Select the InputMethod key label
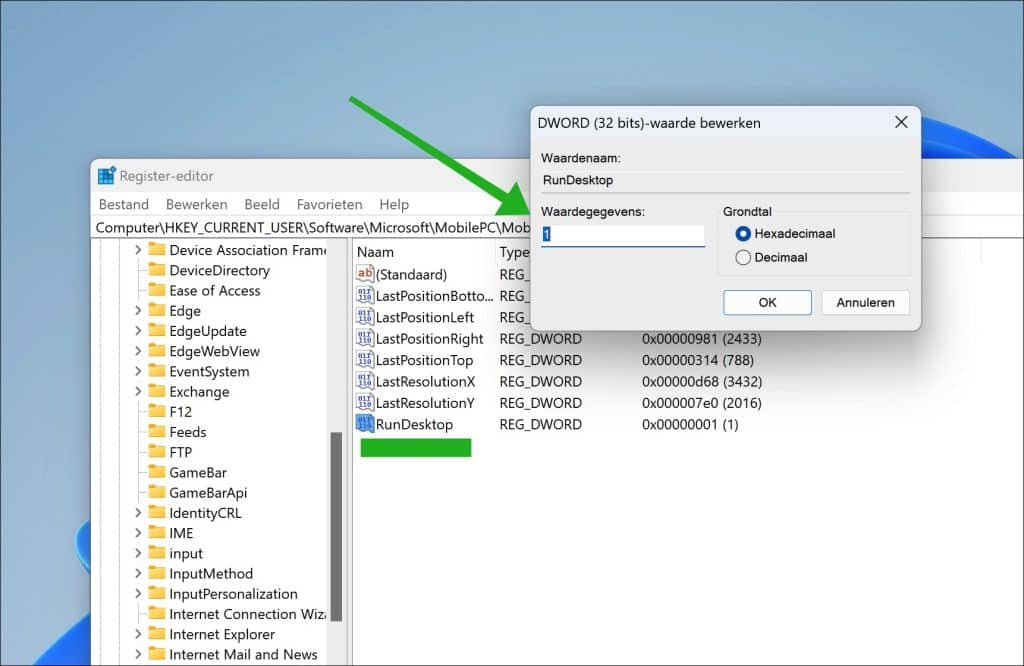1024x666 pixels. pyautogui.click(x=210, y=573)
